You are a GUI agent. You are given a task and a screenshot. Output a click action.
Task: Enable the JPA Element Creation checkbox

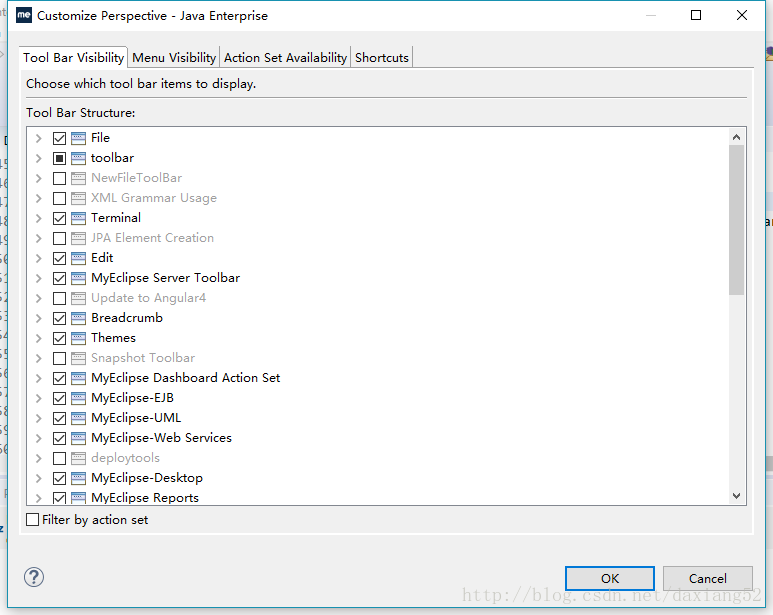59,239
